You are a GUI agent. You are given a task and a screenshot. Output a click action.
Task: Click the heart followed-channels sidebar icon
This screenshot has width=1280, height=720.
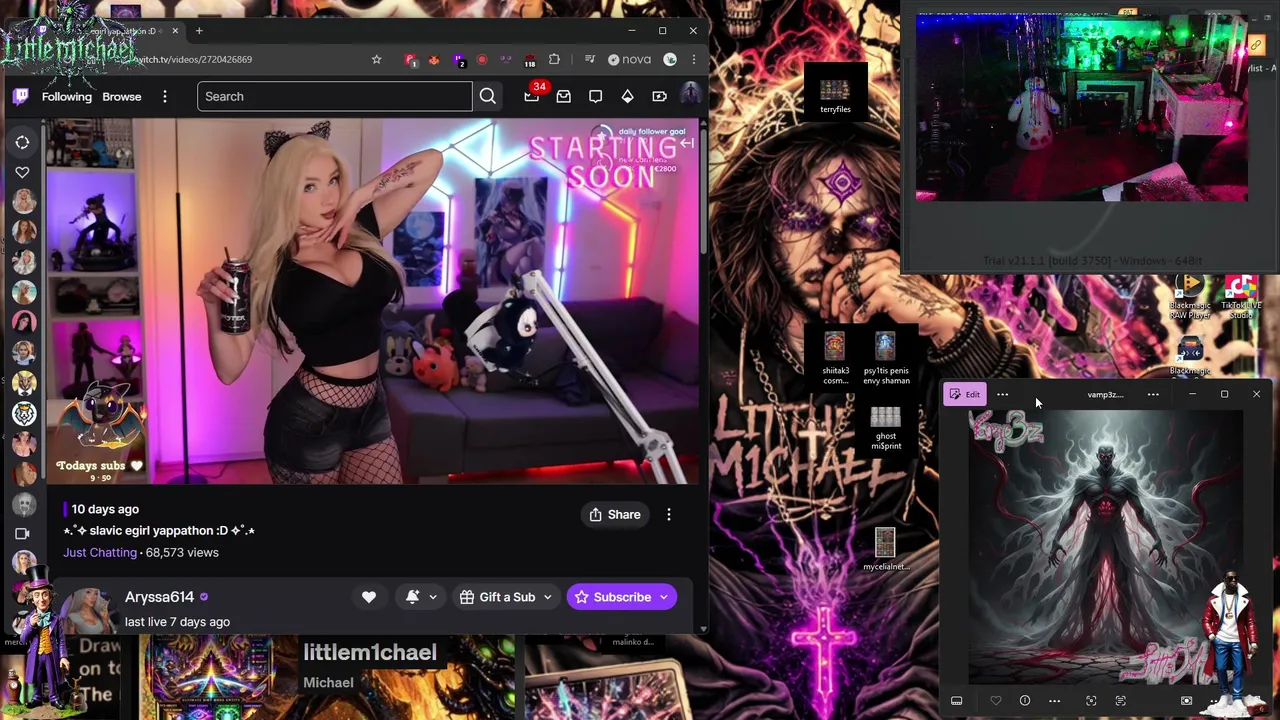(x=22, y=172)
